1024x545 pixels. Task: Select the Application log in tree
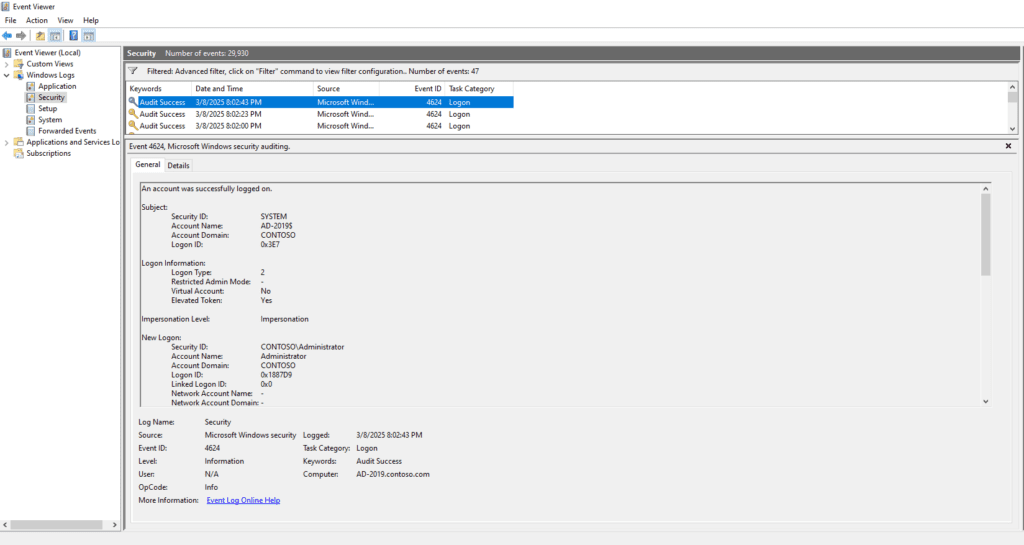click(57, 86)
